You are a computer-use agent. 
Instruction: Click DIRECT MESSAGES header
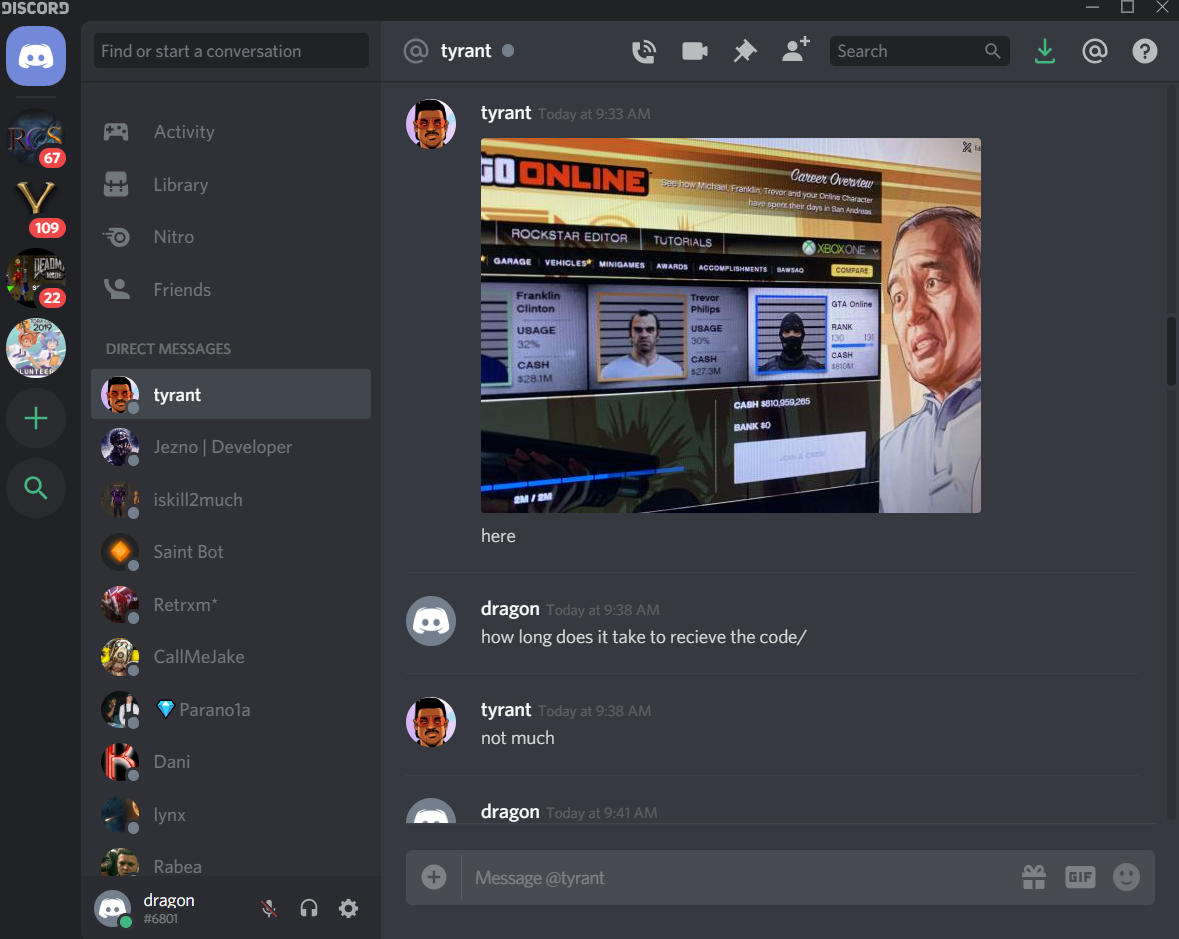[x=168, y=349]
